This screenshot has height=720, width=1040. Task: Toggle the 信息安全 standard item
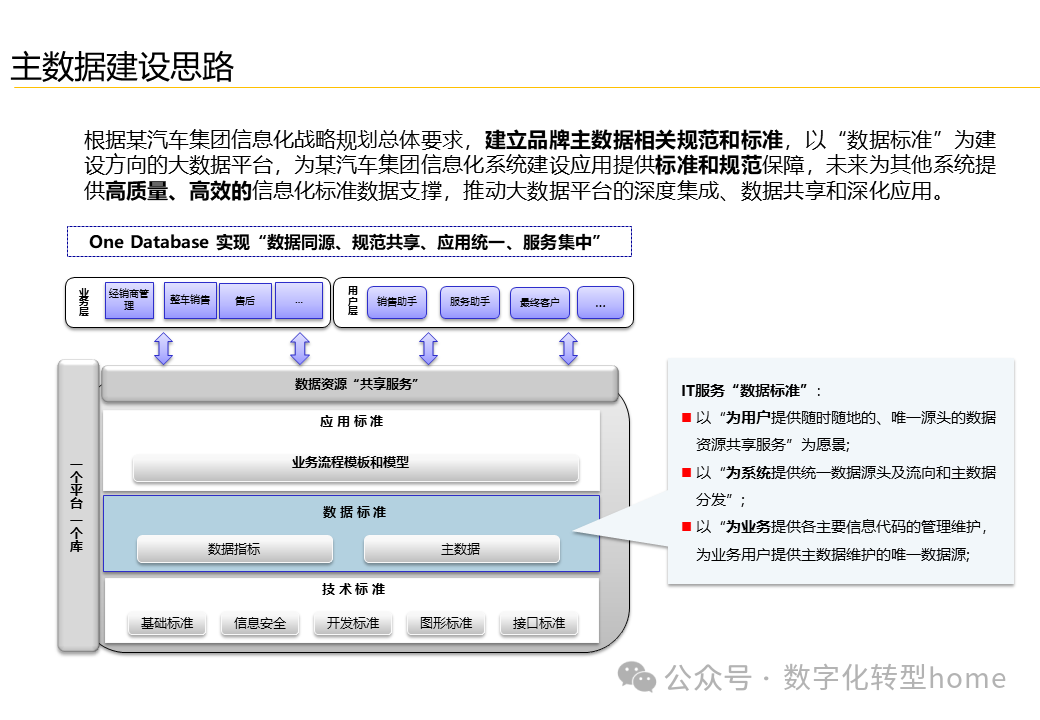click(x=260, y=622)
